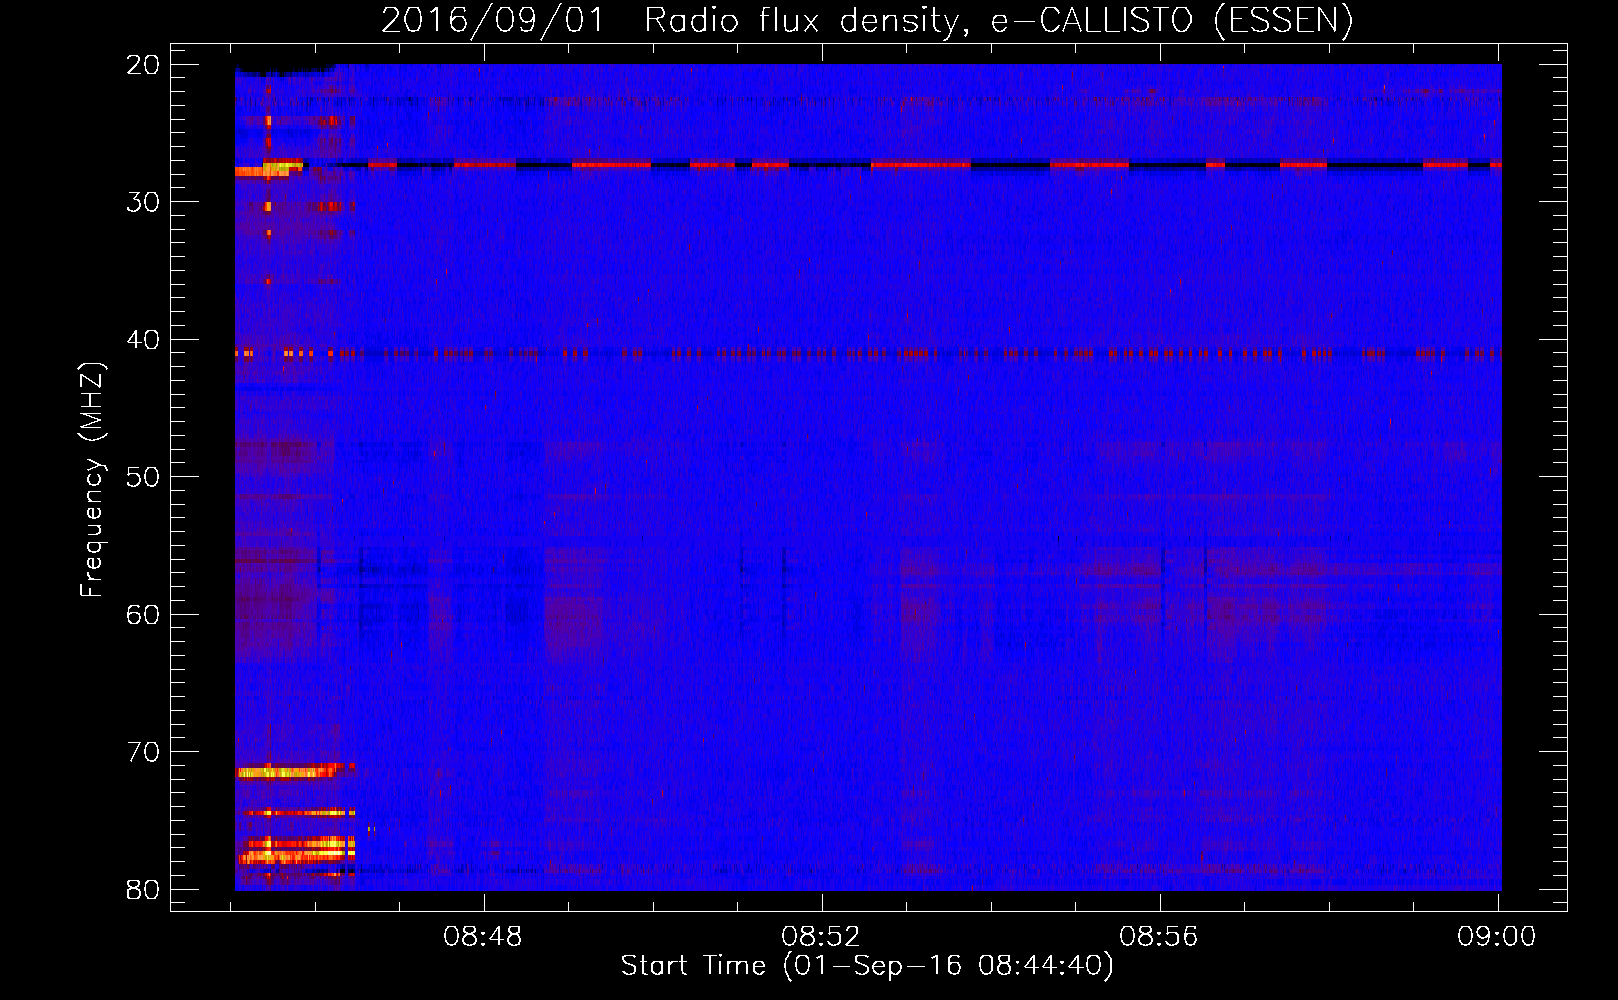This screenshot has height=1000, width=1618.
Task: Click the 08:48 time tick label
Action: click(x=483, y=937)
